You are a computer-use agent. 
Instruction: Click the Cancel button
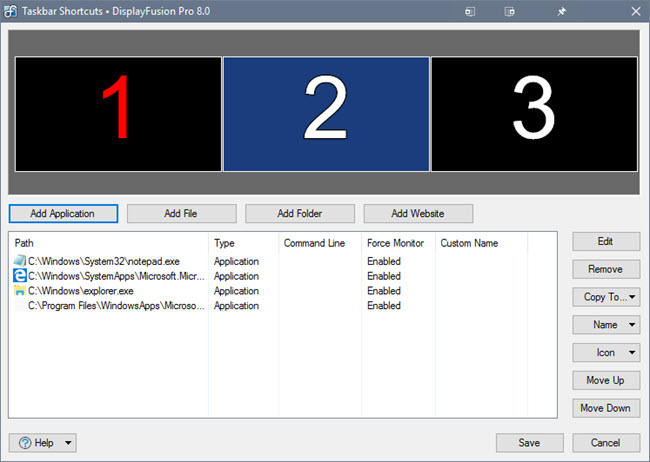click(x=606, y=443)
